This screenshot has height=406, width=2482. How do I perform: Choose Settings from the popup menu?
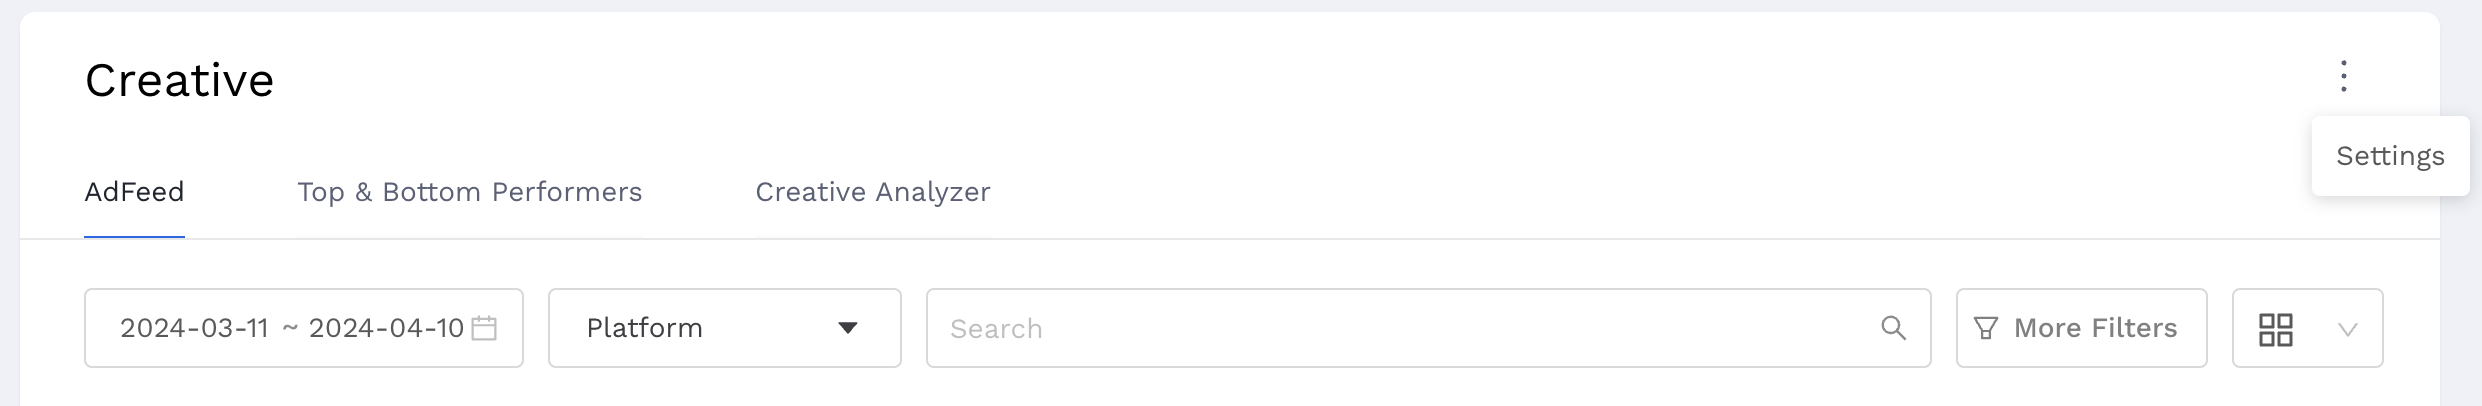point(2390,156)
